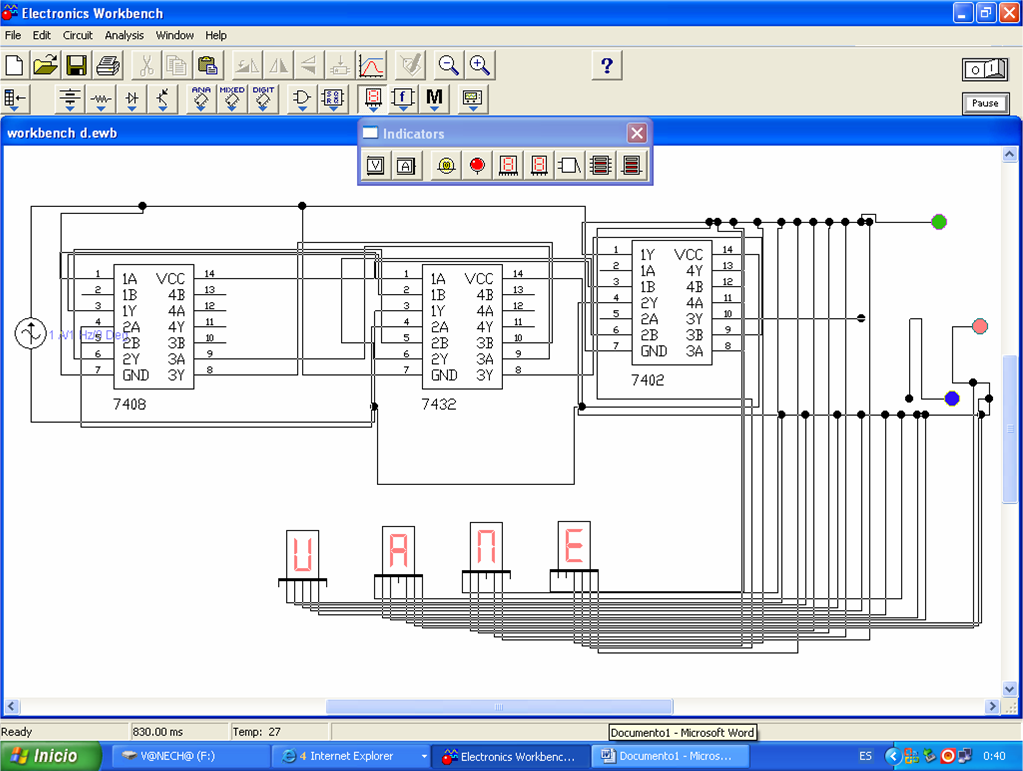Select the Ammeter in Indicators
This screenshot has height=771, width=1023.
[406, 166]
